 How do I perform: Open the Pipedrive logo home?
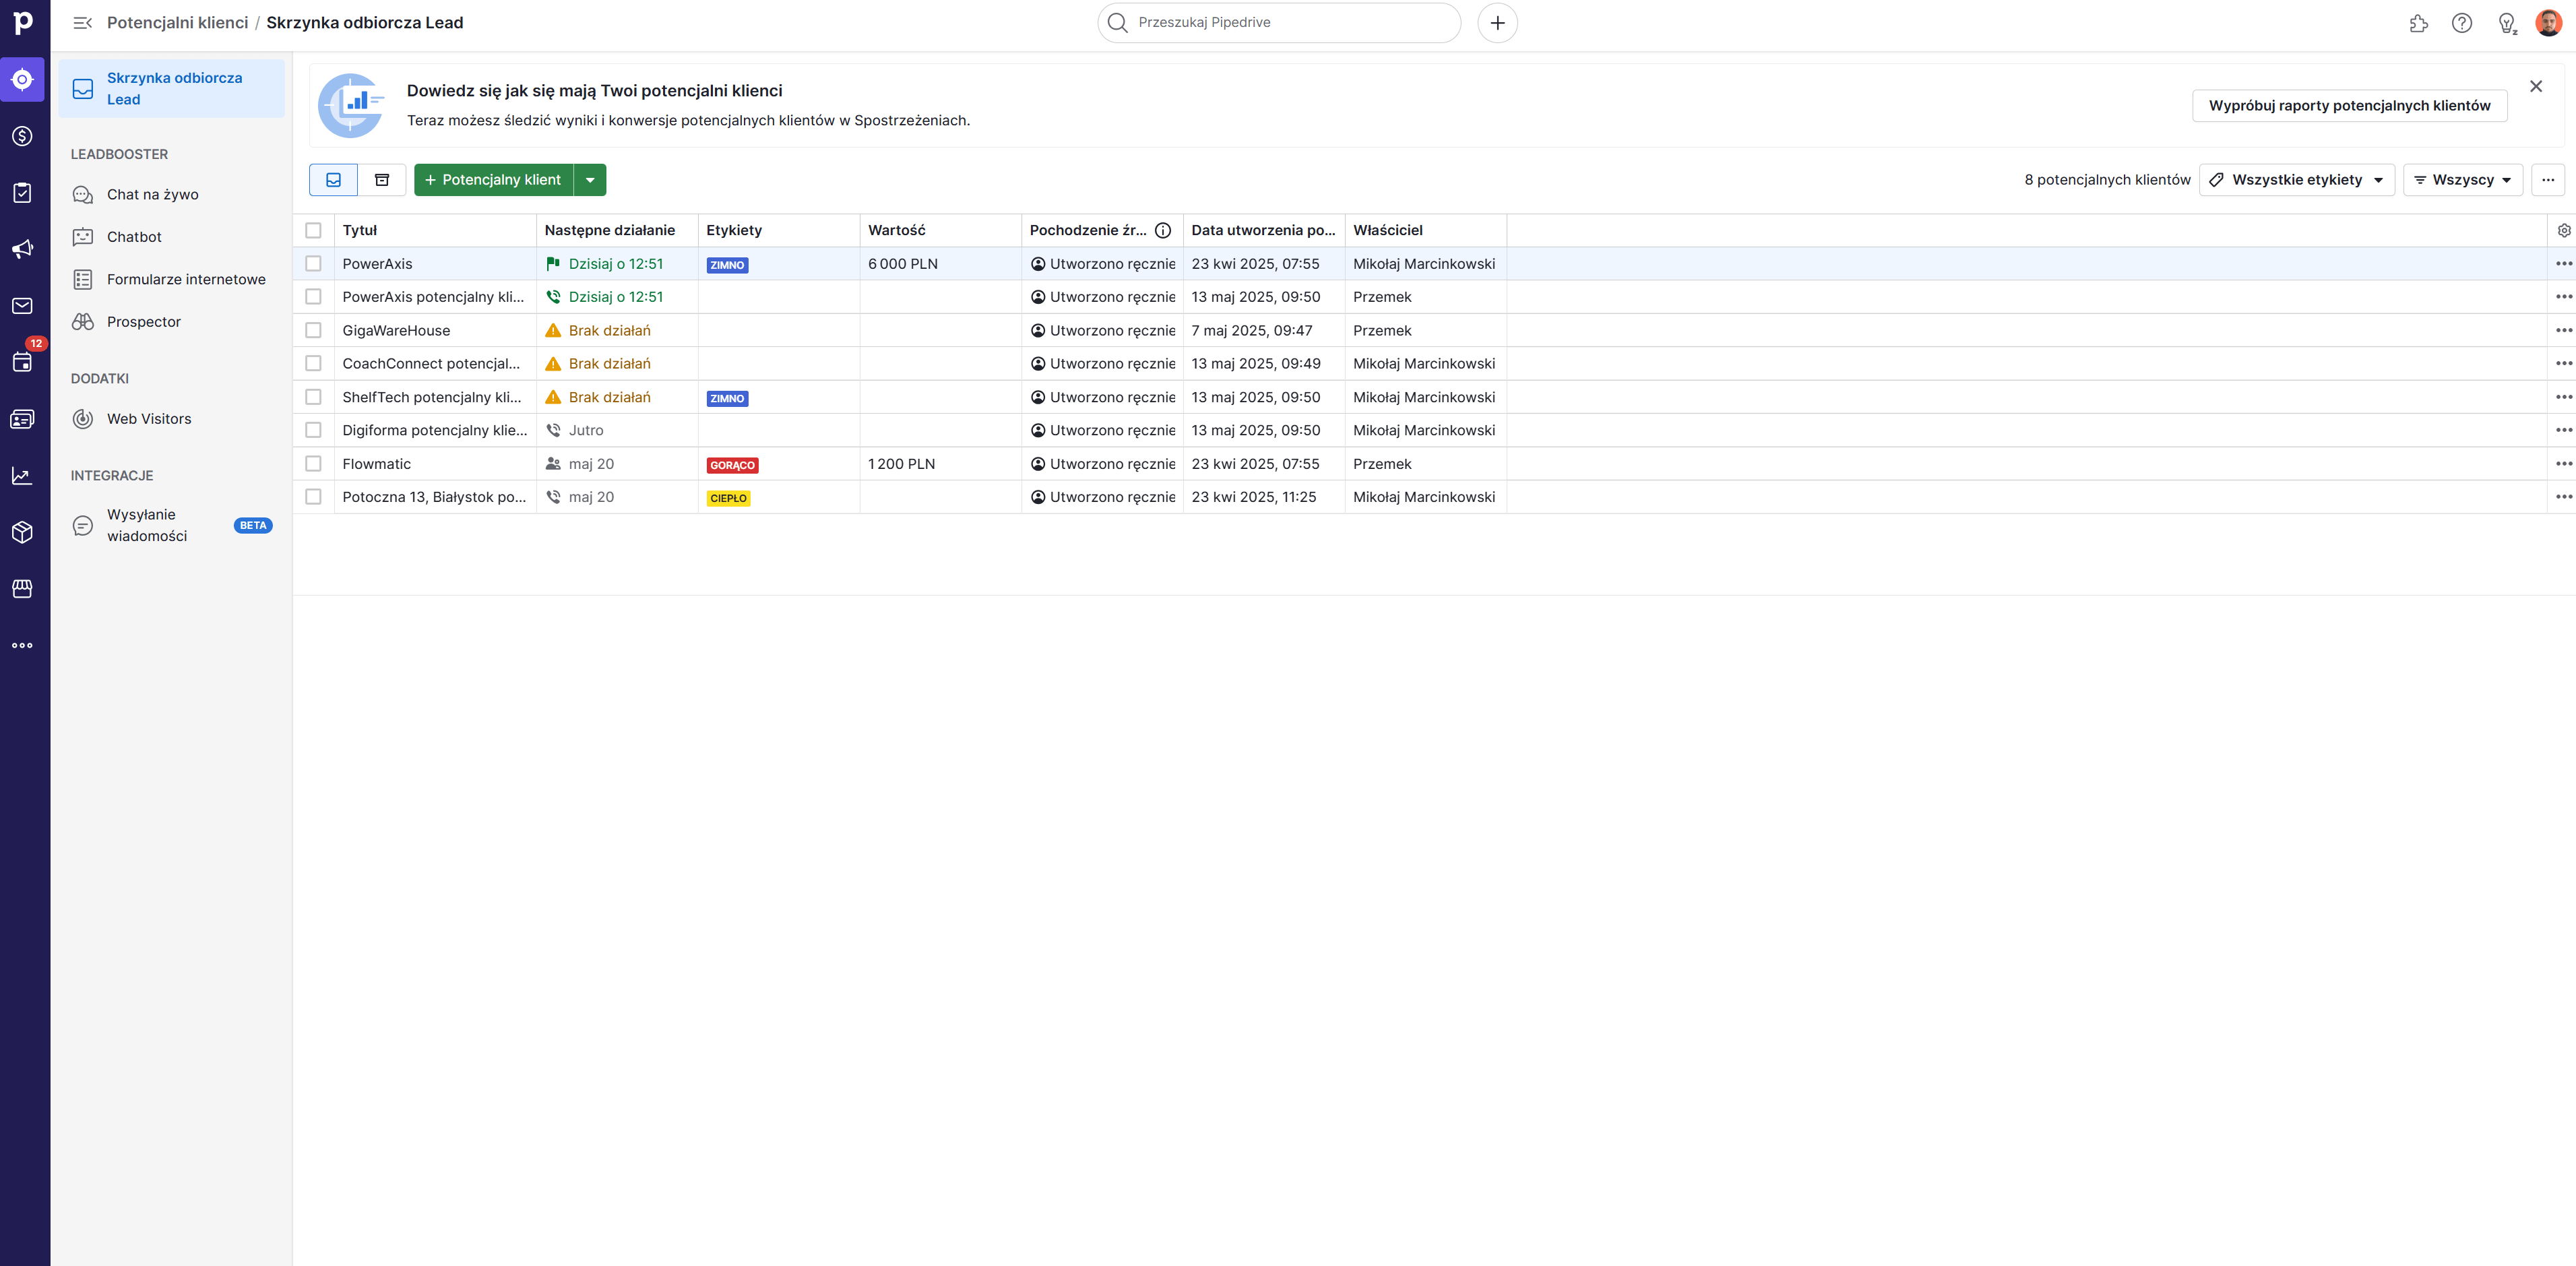pos(23,22)
